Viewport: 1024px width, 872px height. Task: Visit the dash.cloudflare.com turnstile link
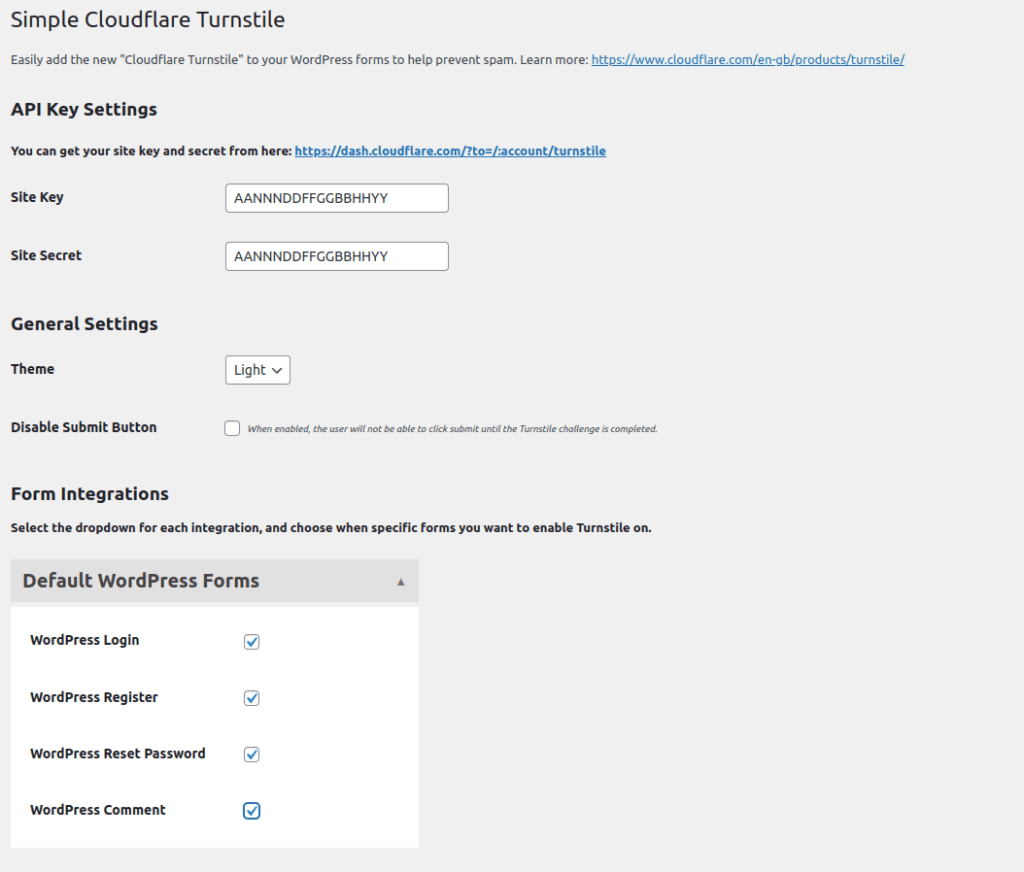click(450, 151)
